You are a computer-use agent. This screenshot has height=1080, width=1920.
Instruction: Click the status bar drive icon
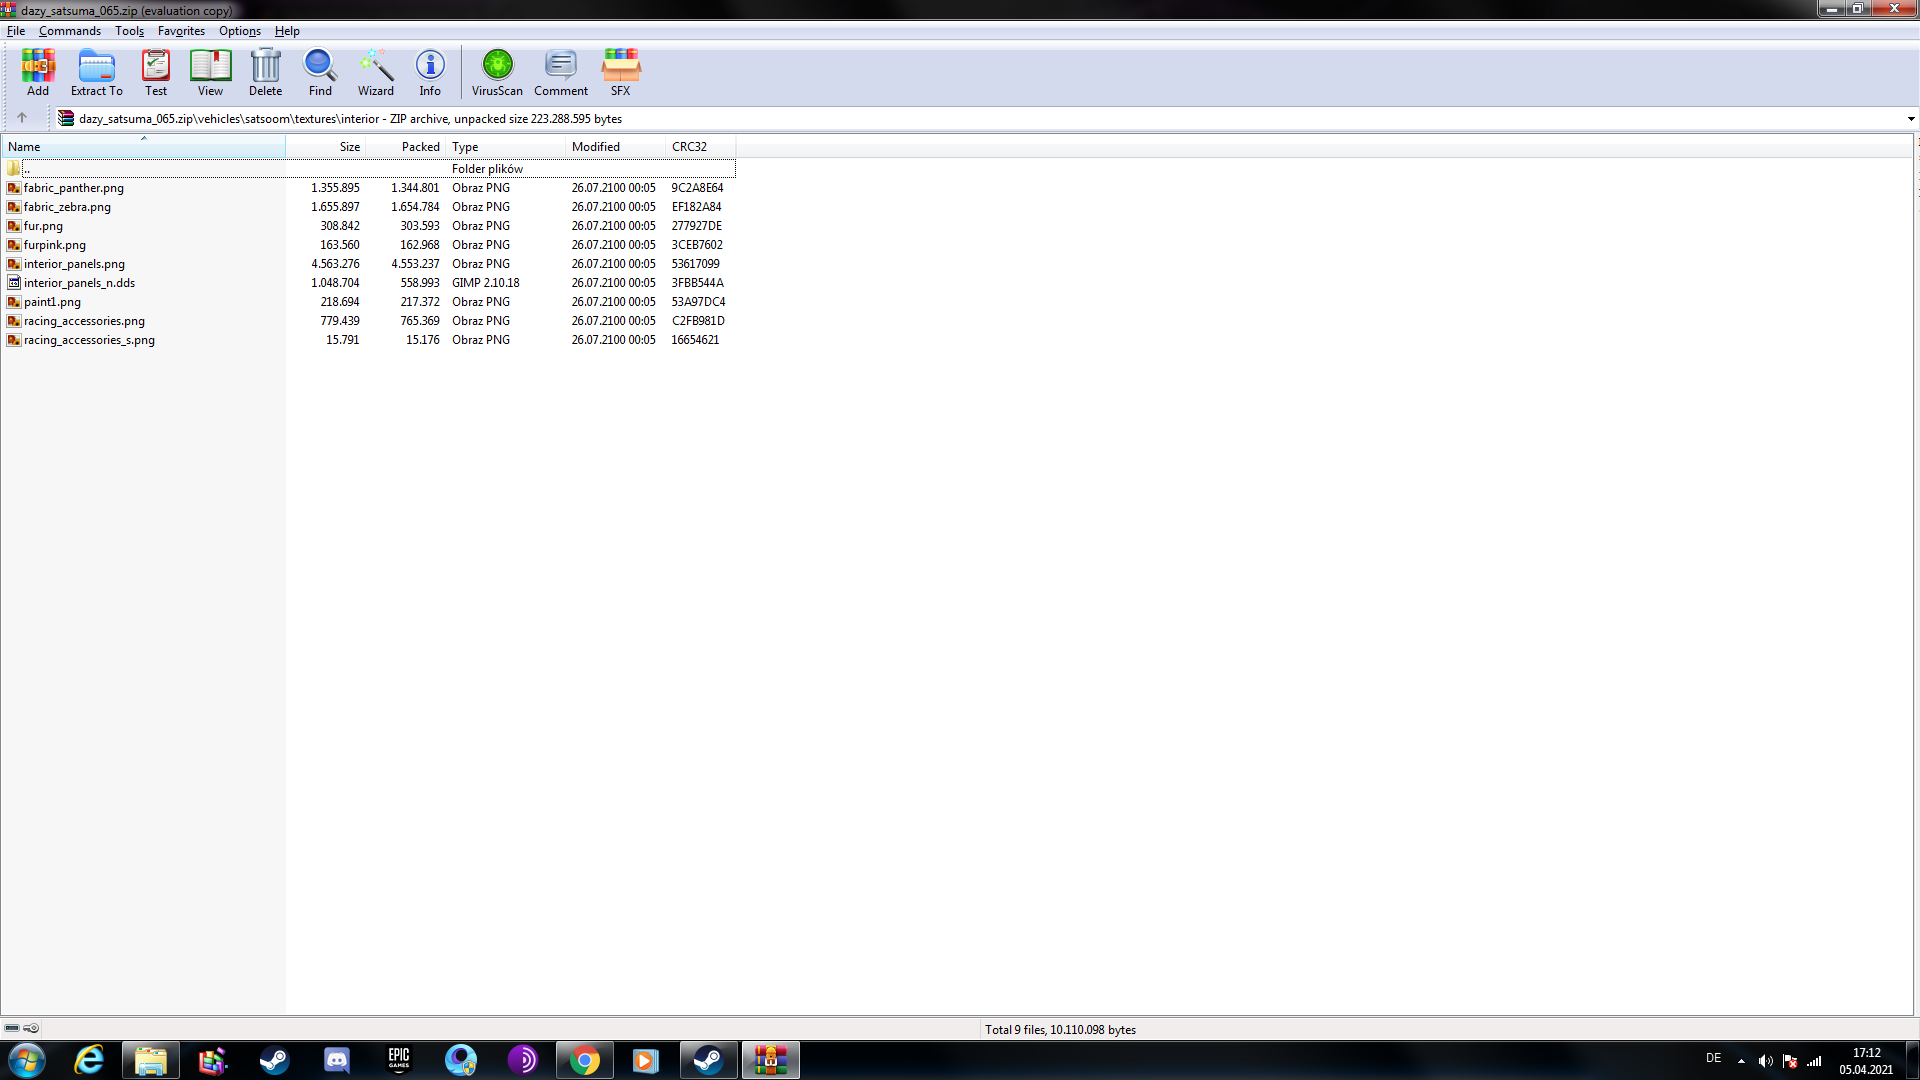pos(12,1028)
